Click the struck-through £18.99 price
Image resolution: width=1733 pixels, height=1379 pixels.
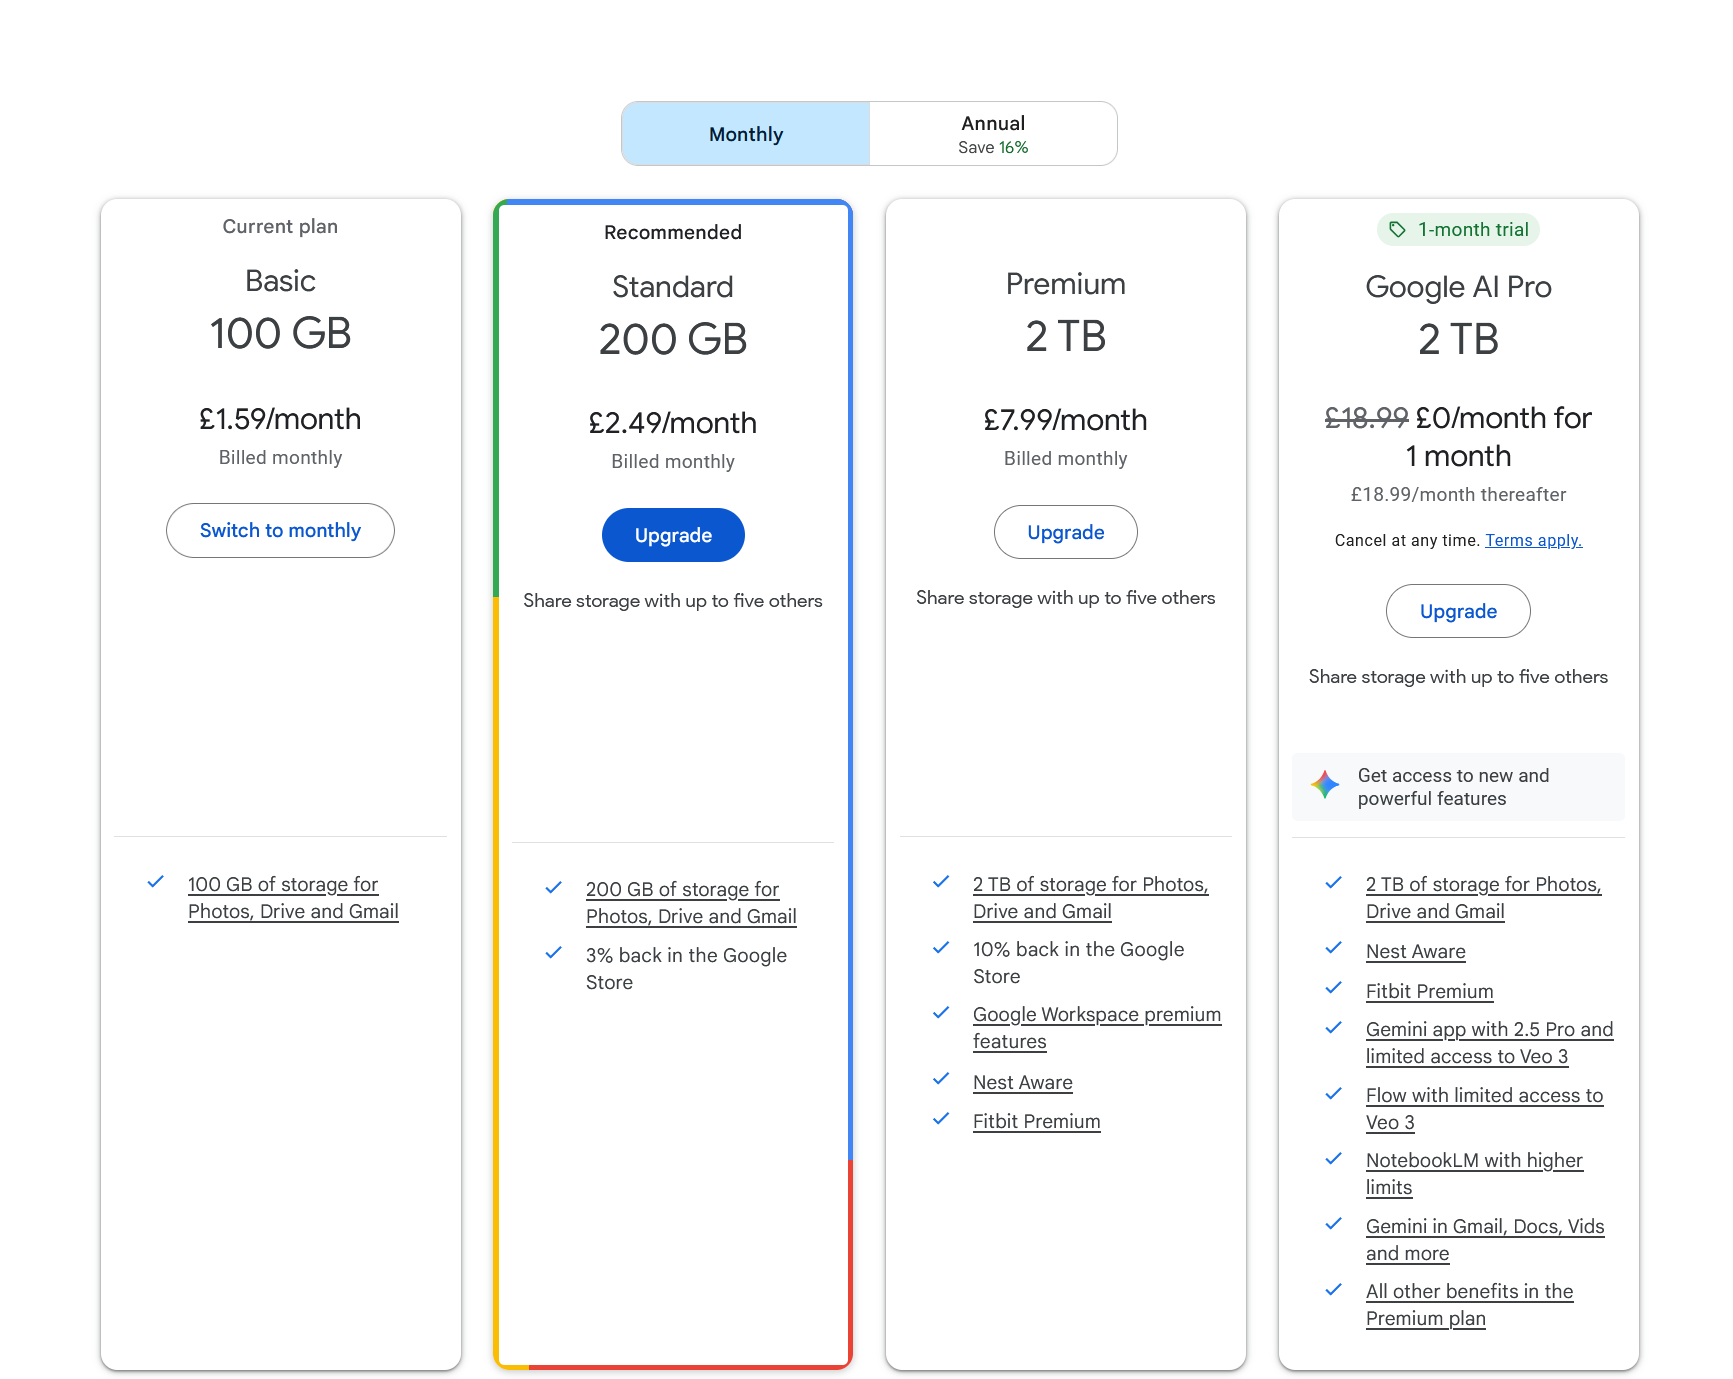point(1366,418)
